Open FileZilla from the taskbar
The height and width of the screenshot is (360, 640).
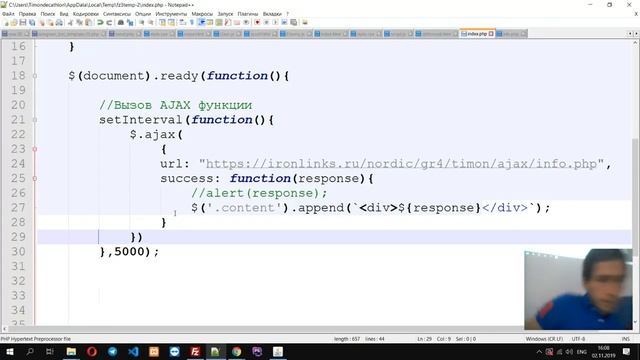click(x=195, y=352)
